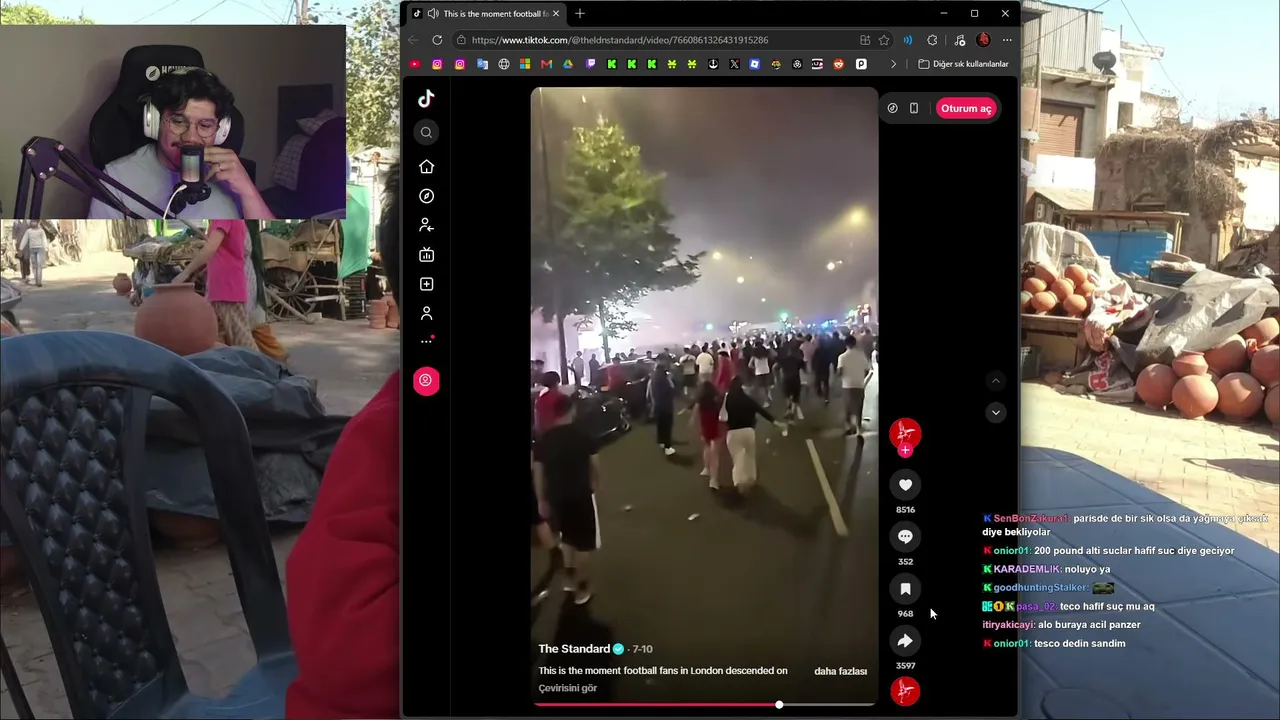Open the browser settings three-dot menu

tap(1007, 40)
